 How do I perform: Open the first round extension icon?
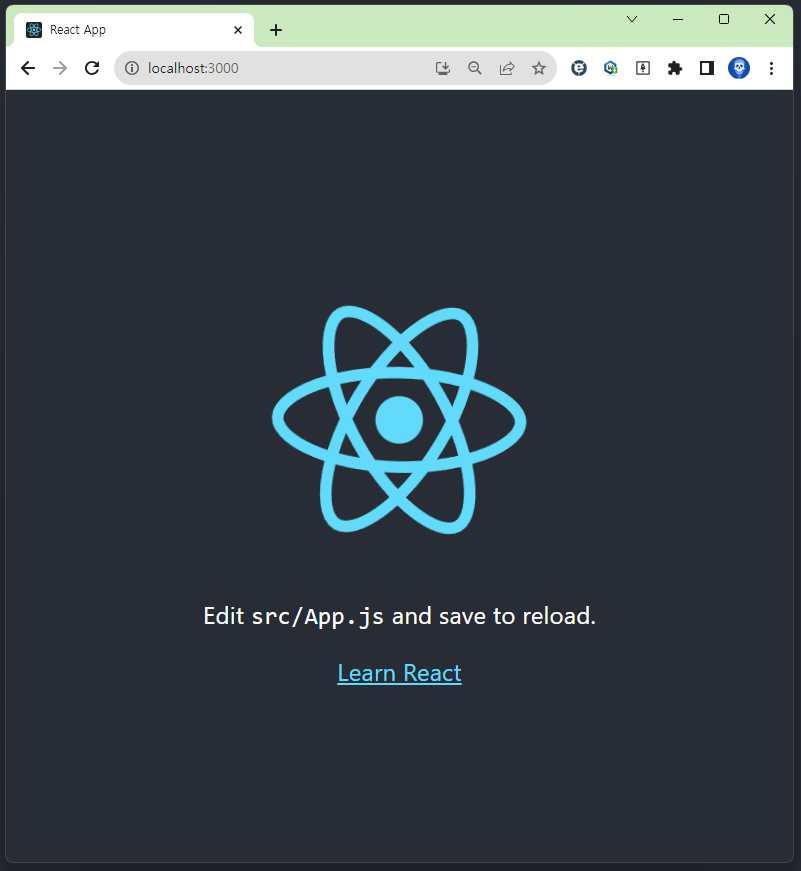click(579, 68)
